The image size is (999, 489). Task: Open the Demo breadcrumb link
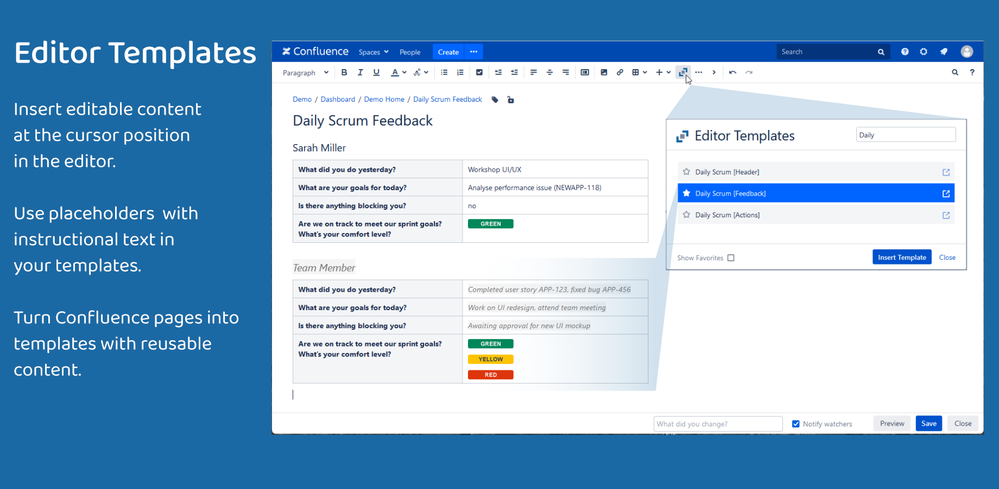[302, 100]
